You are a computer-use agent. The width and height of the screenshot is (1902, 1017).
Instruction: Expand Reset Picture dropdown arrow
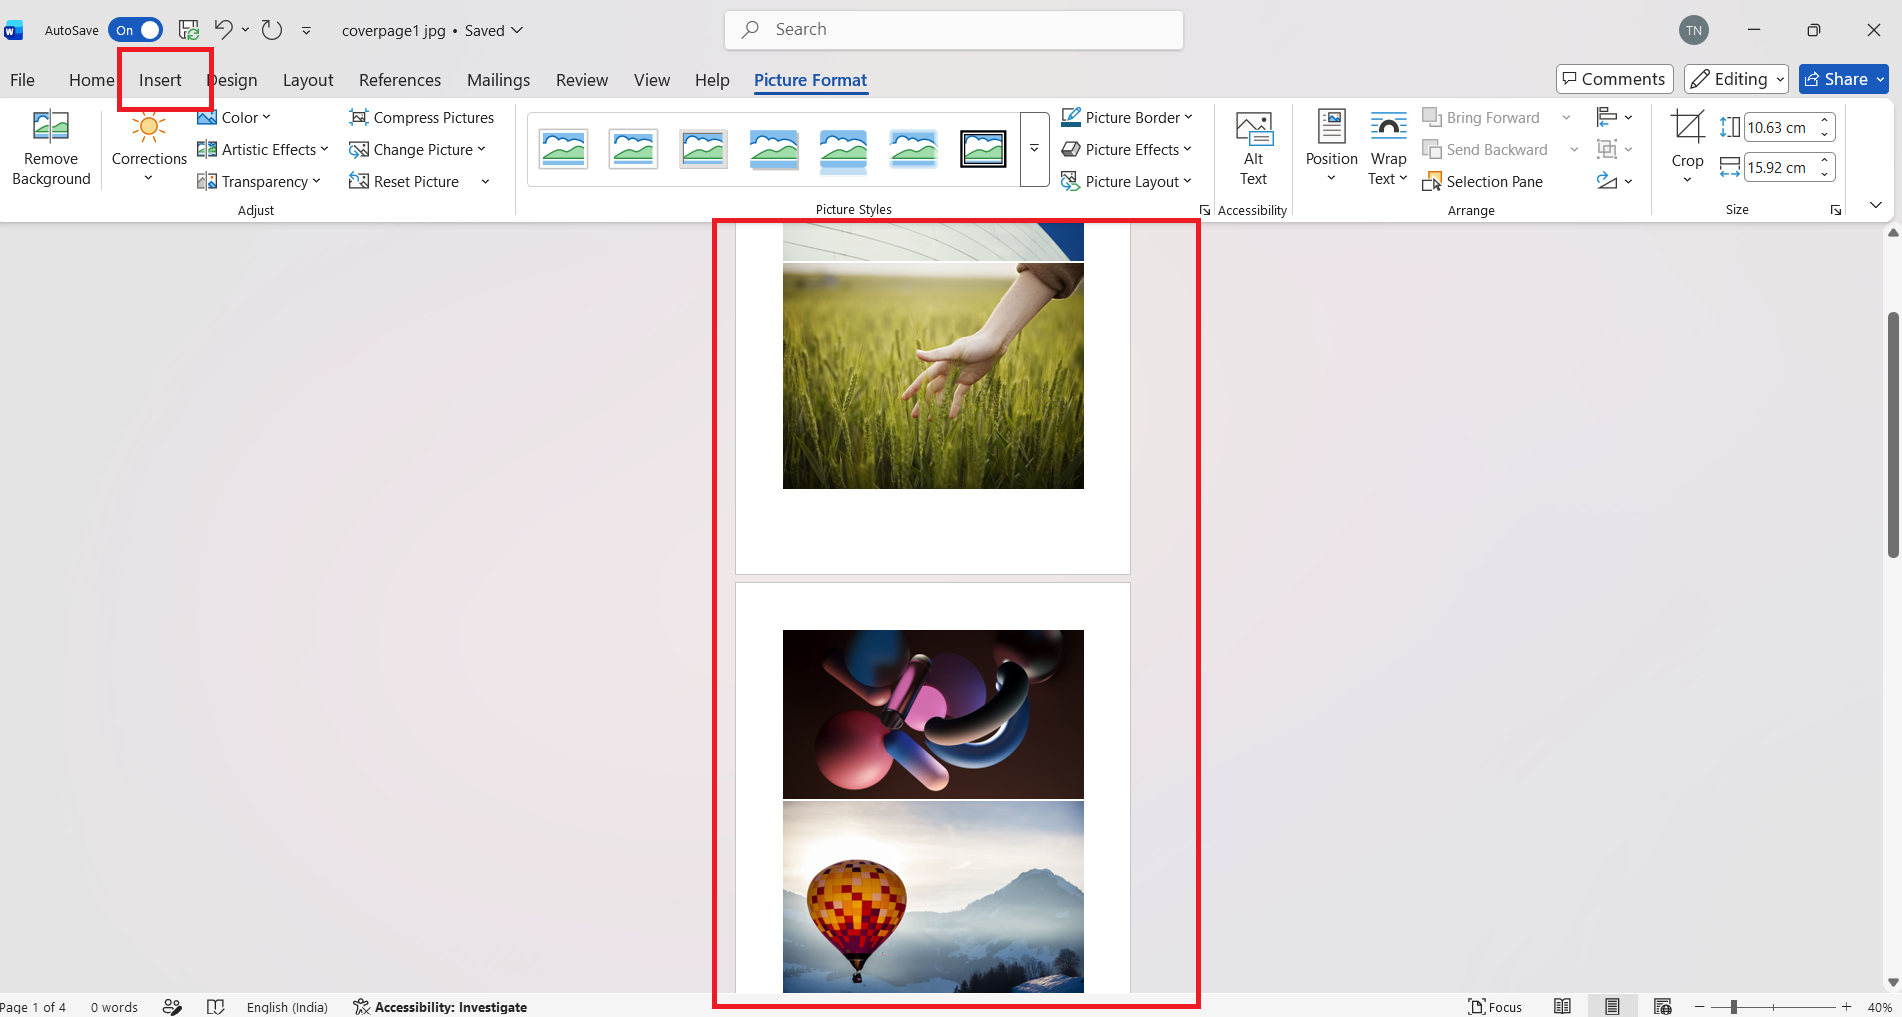click(485, 181)
